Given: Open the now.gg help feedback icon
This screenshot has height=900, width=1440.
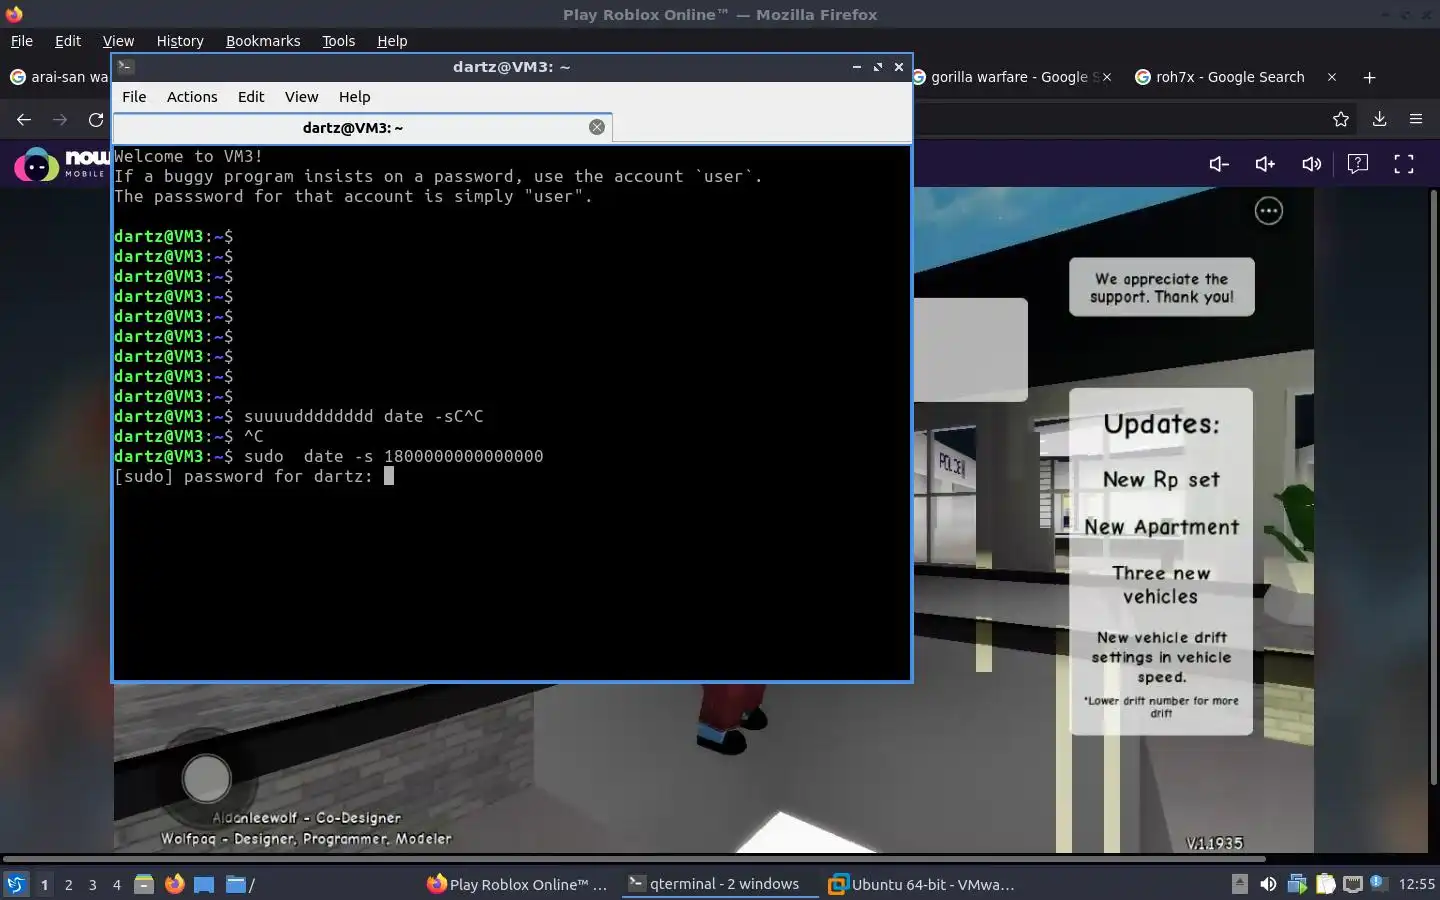Looking at the screenshot, I should pyautogui.click(x=1358, y=164).
